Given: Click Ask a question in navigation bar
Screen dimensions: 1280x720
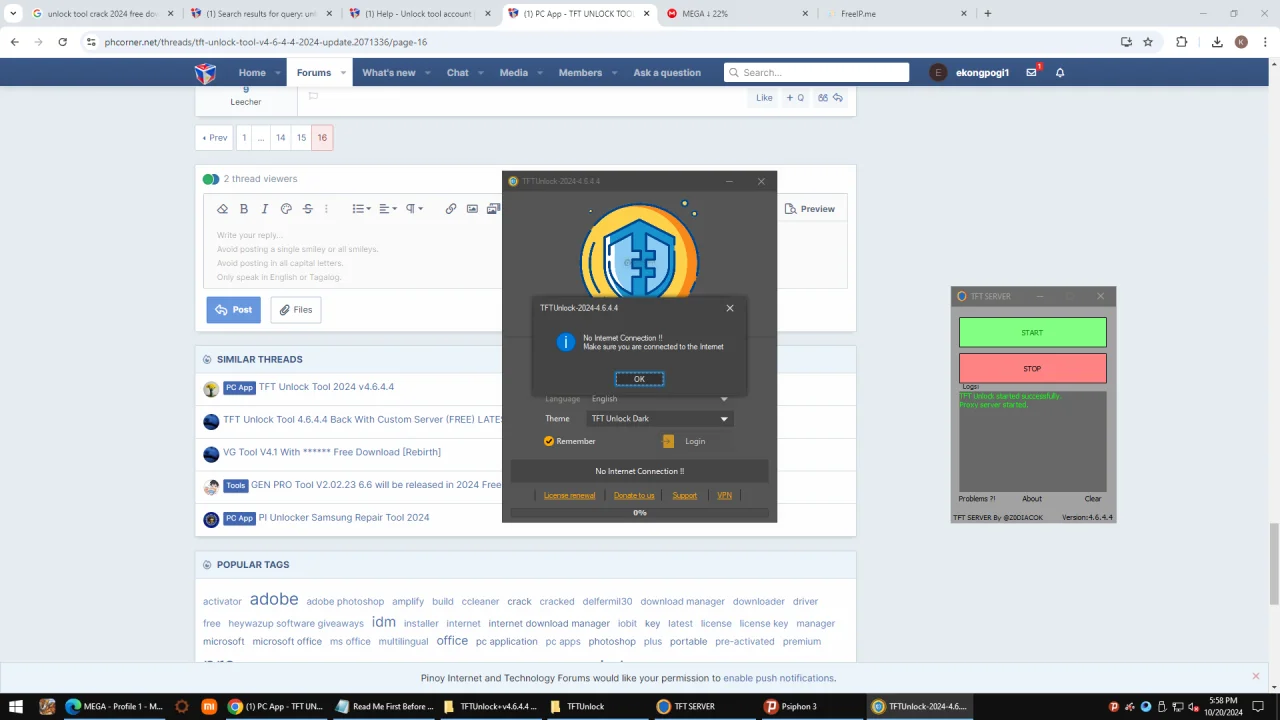Looking at the screenshot, I should [x=667, y=72].
